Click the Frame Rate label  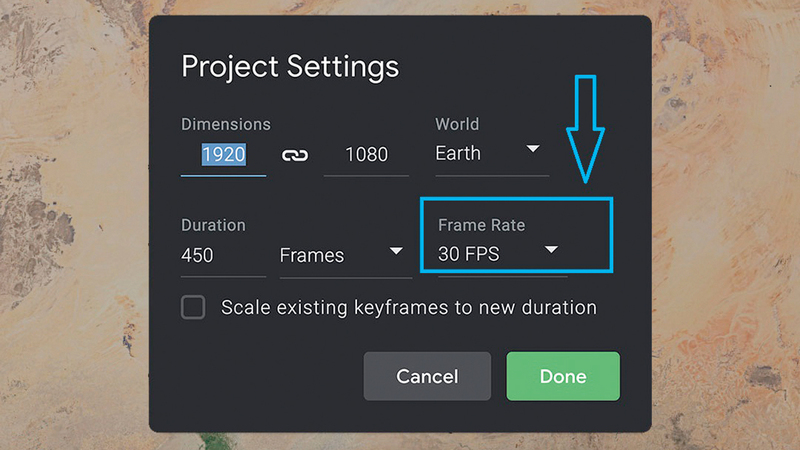[x=482, y=225]
